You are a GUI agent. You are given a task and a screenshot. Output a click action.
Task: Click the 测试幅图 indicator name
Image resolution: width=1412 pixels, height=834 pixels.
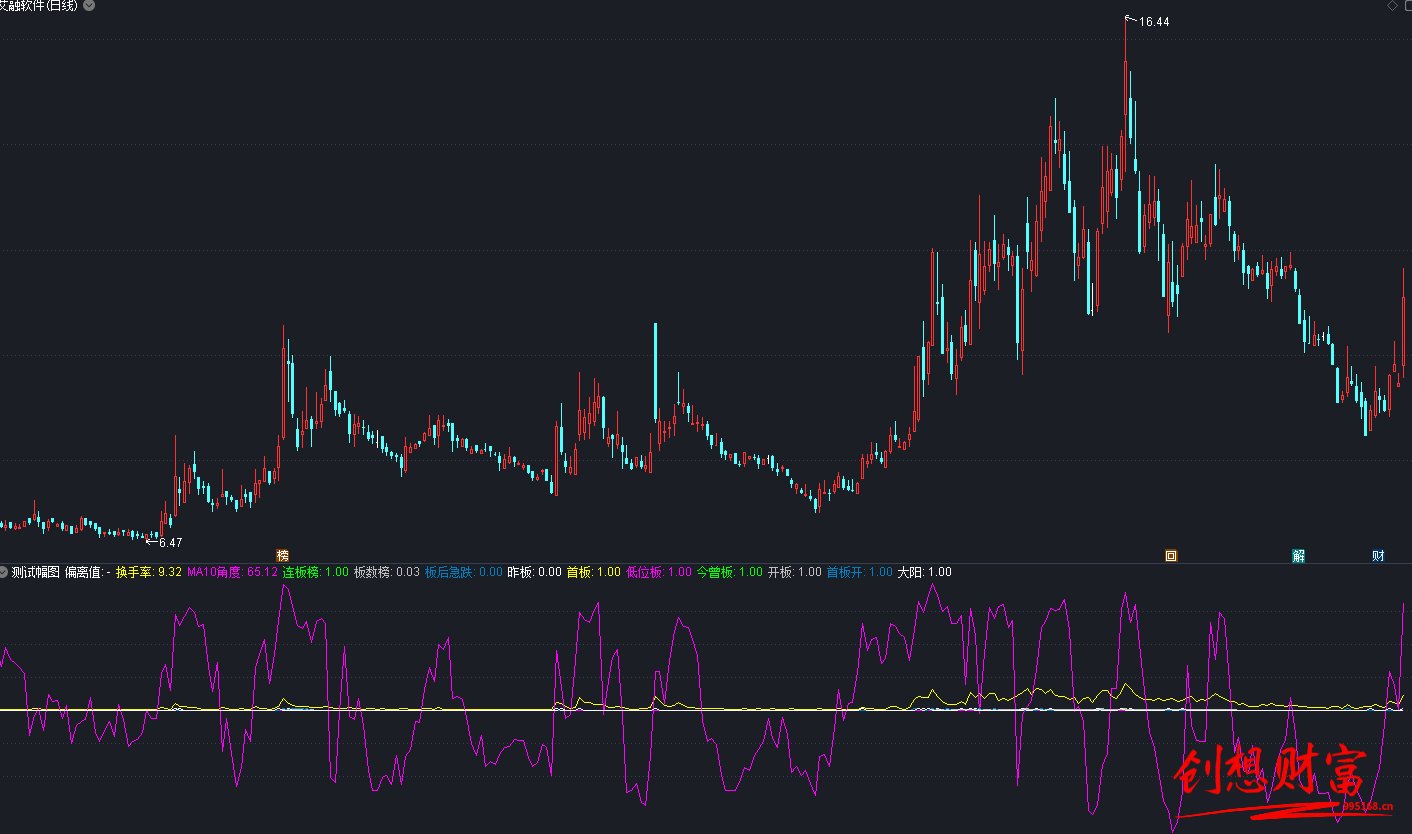pos(36,572)
